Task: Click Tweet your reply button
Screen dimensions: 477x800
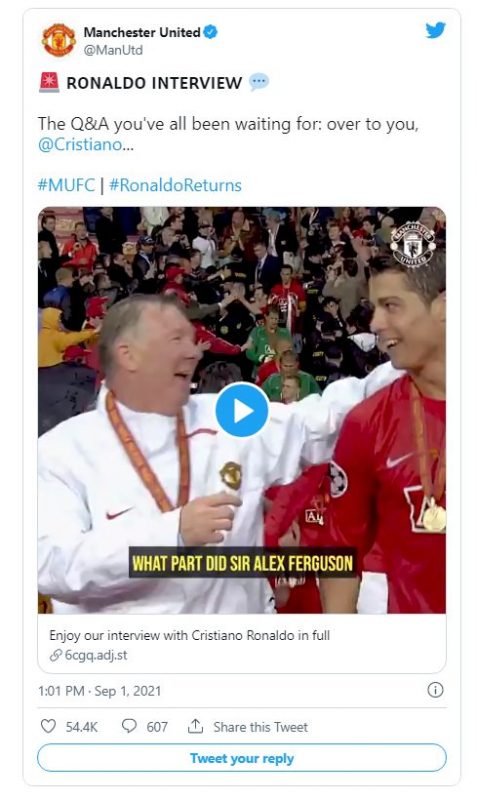Action: [242, 758]
